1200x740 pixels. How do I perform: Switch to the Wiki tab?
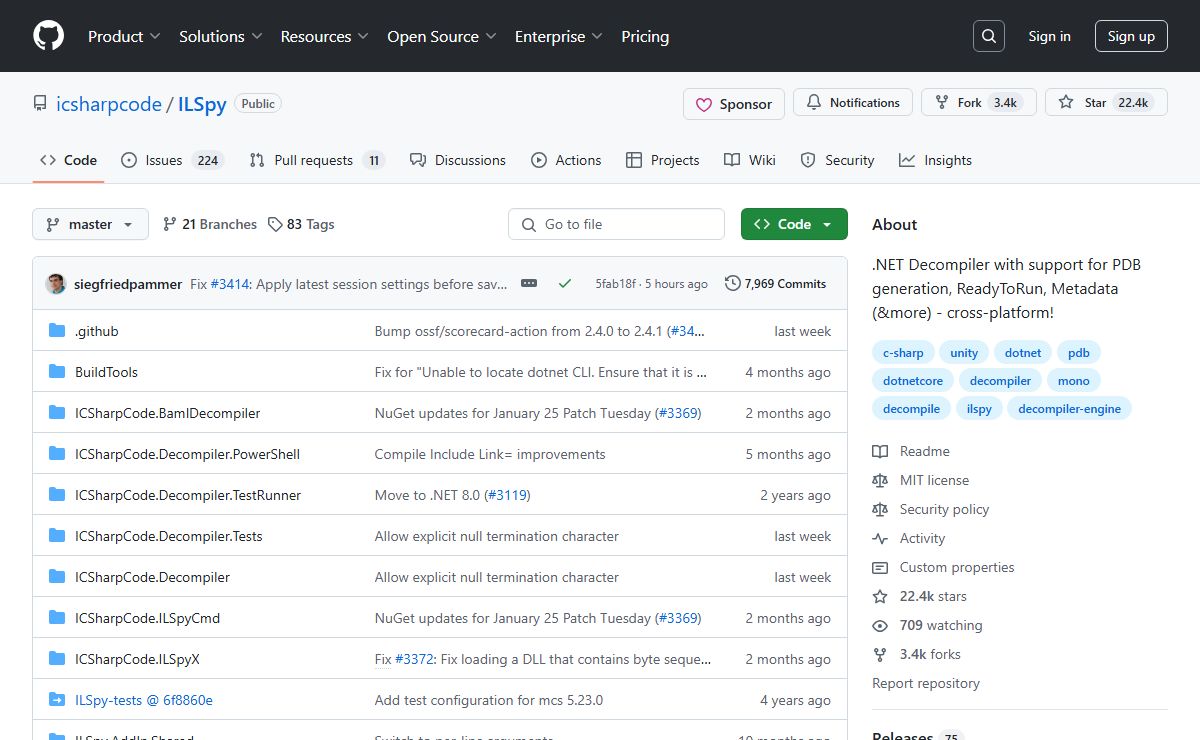click(x=750, y=160)
